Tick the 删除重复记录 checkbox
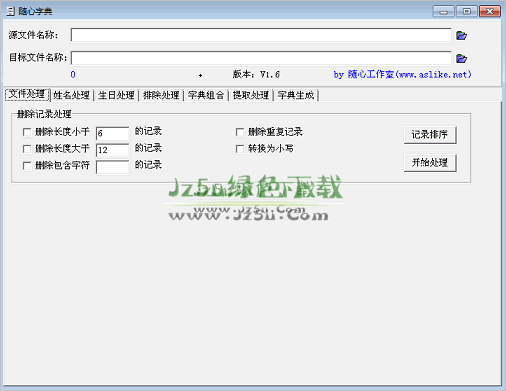506x391 pixels. (x=240, y=132)
